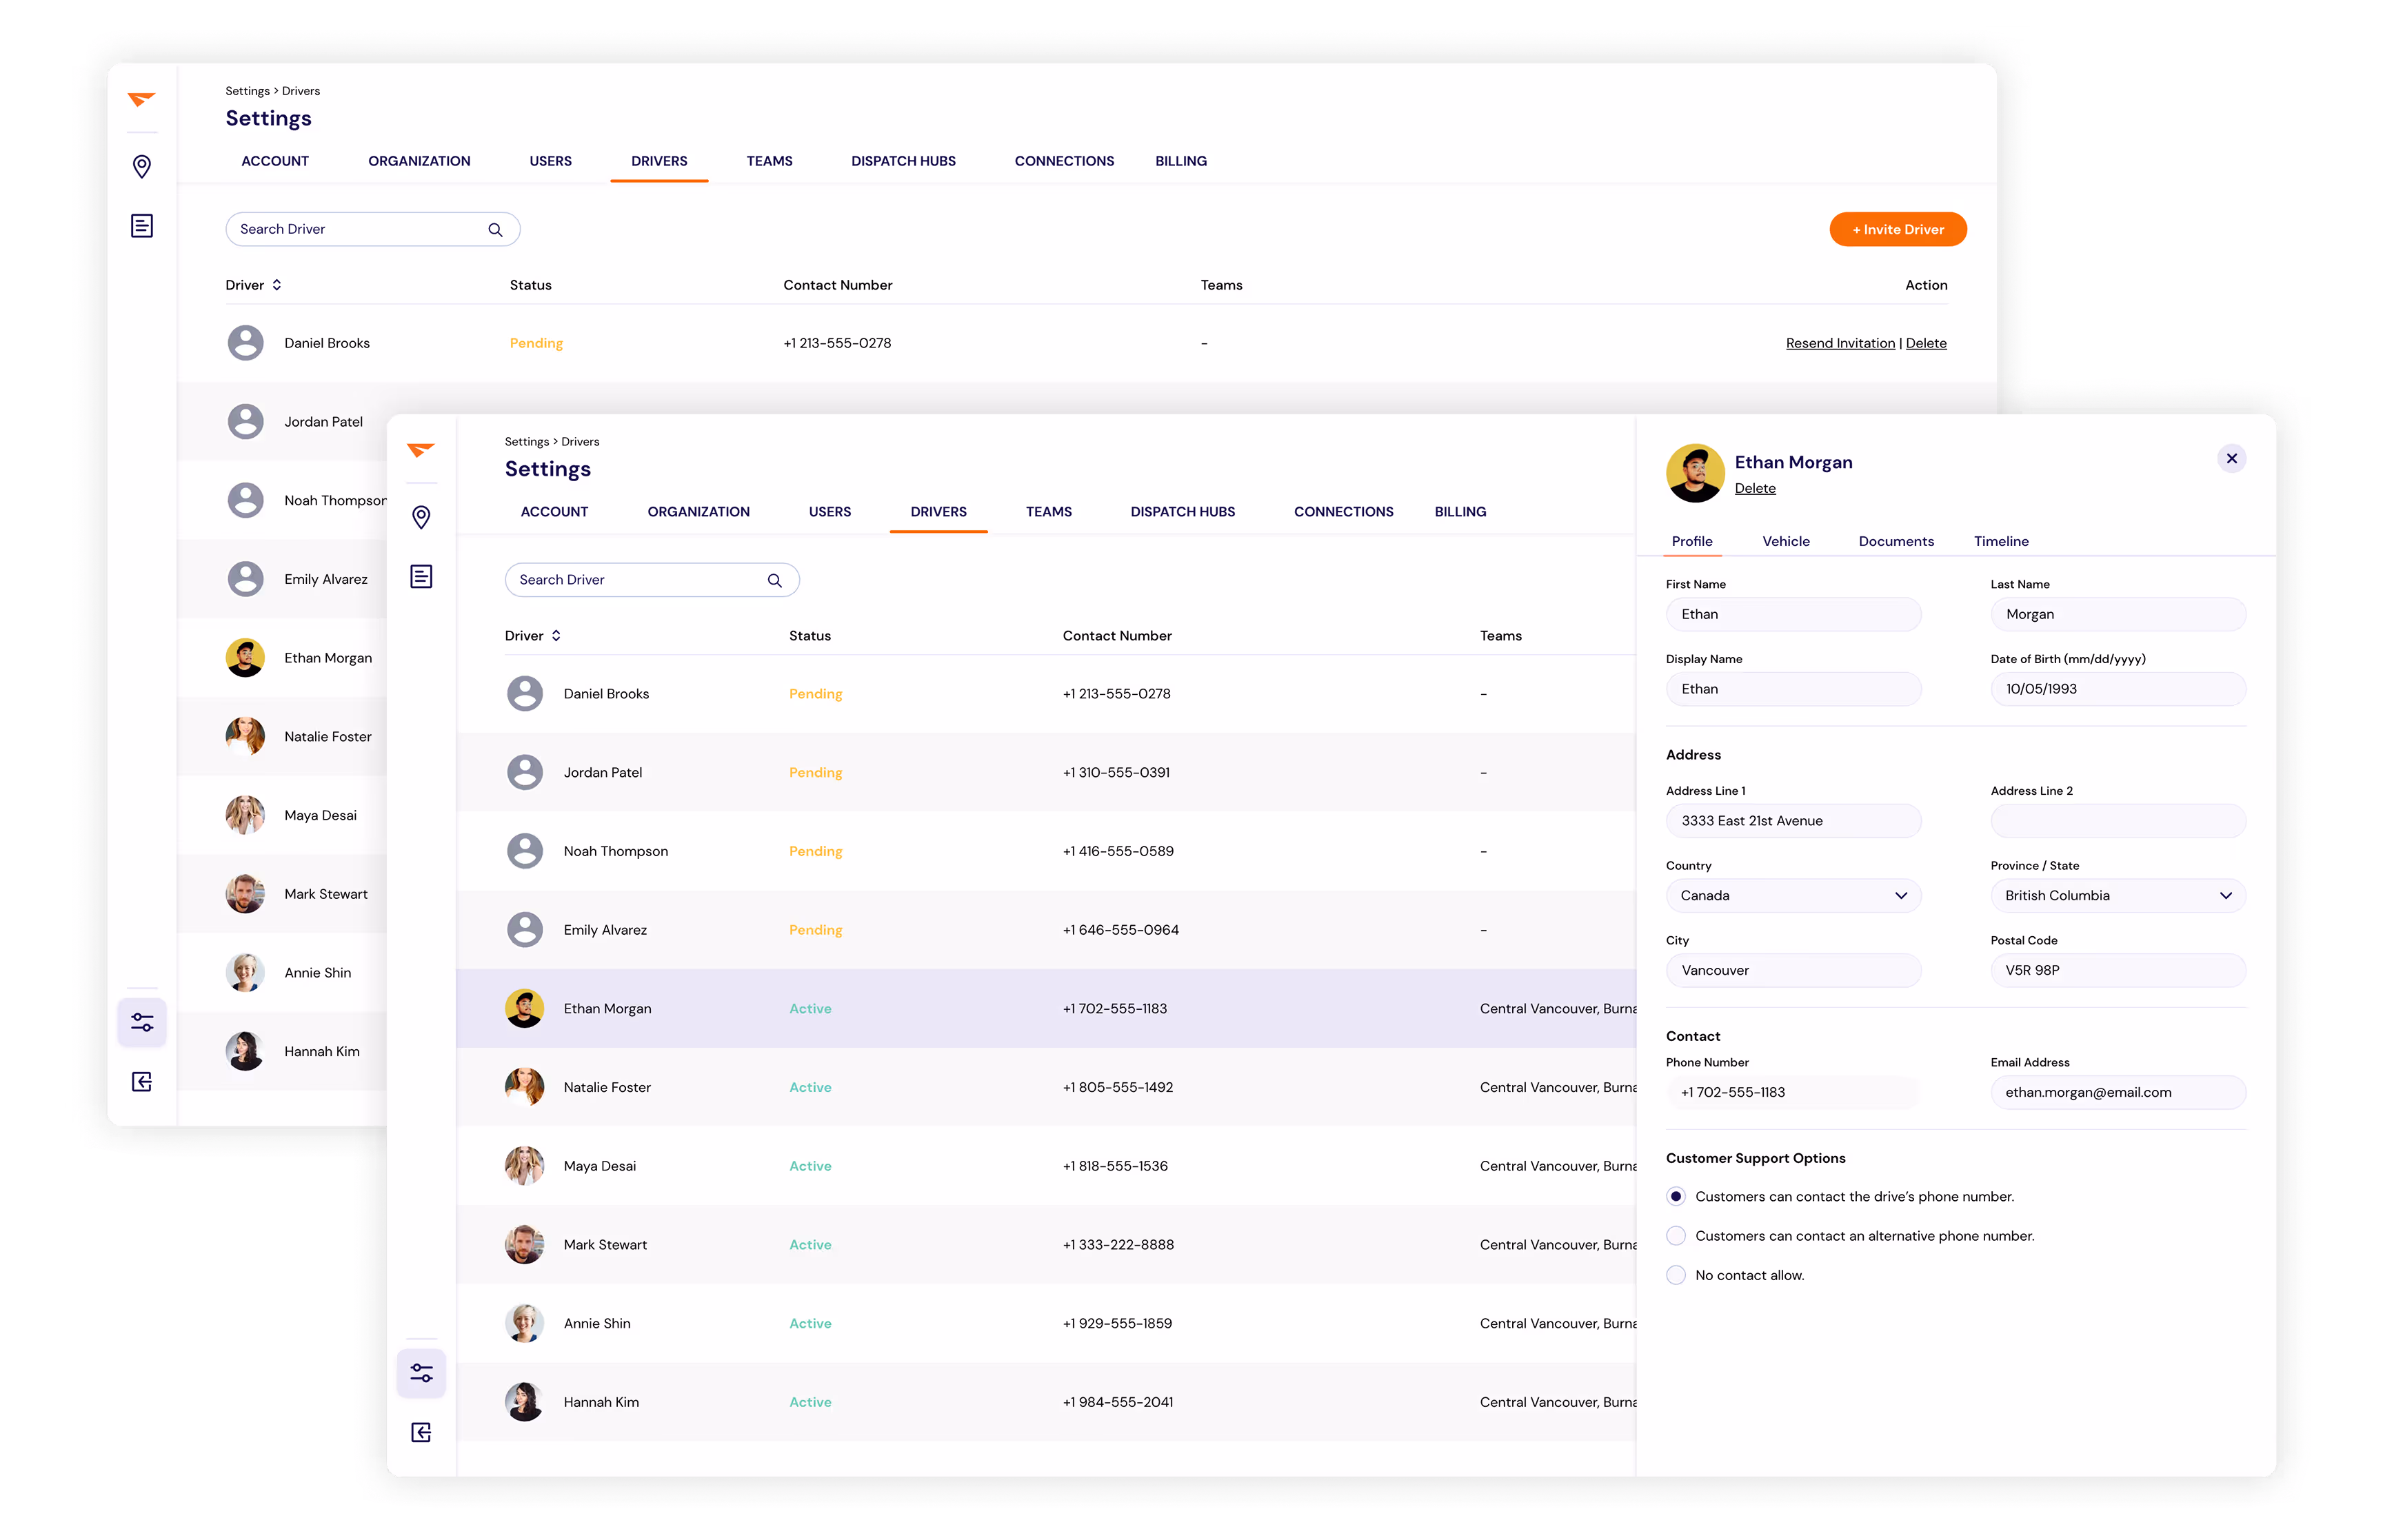Click Resend Invitation for Daniel Brooks
2383x1540 pixels.
[x=1840, y=343]
